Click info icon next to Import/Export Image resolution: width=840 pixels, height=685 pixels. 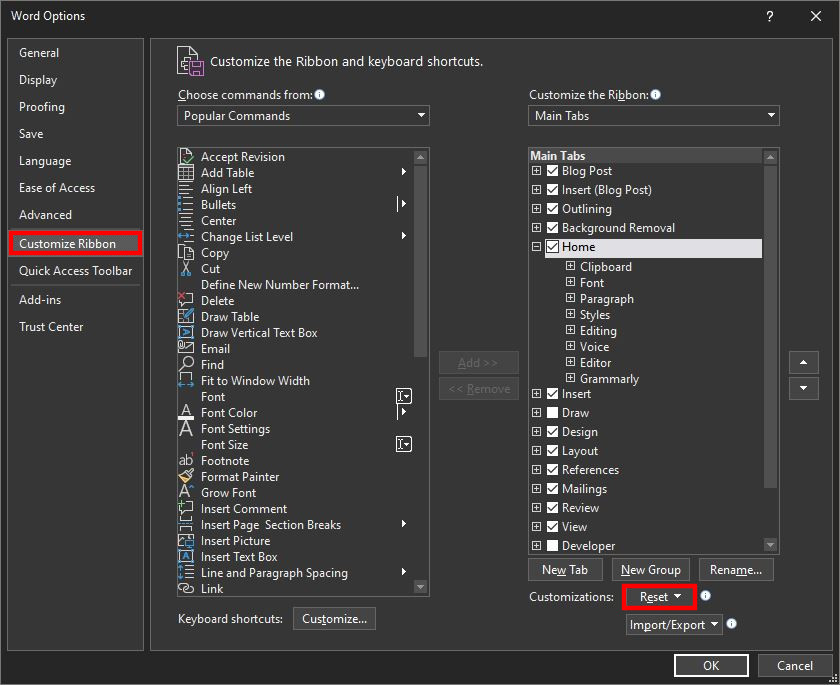(731, 624)
